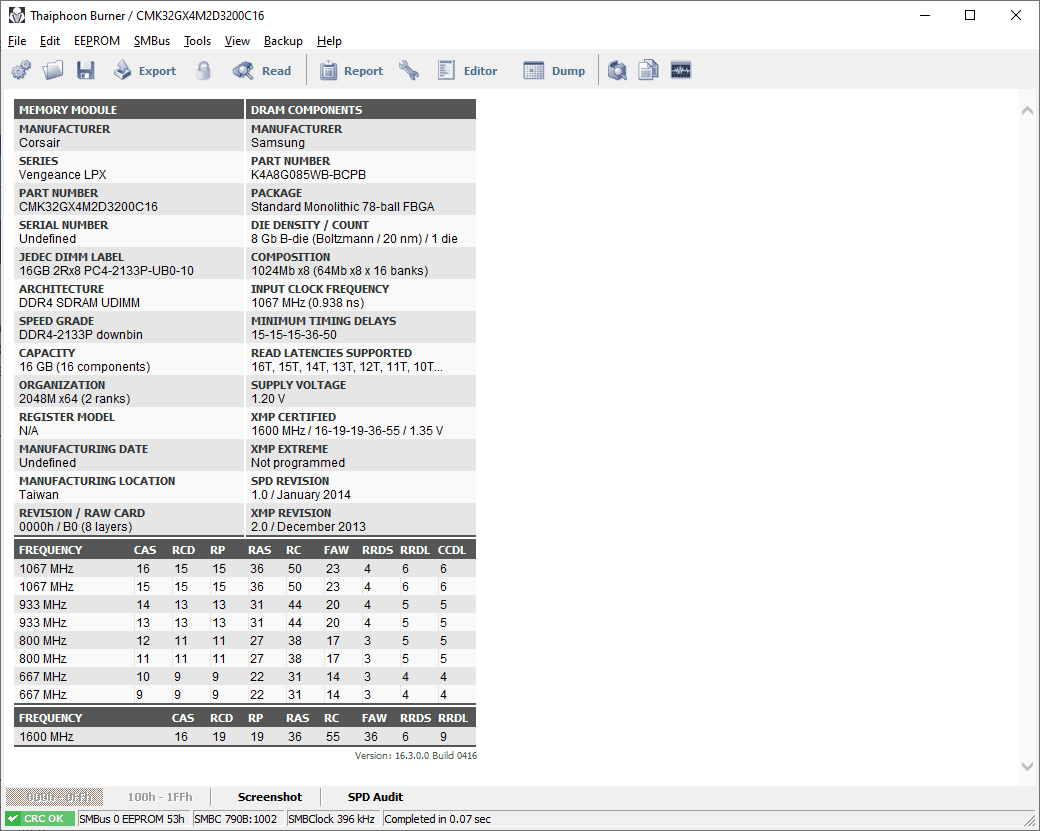Maximize the Thaiphoon Burner window
Viewport: 1040px width, 831px height.
click(970, 15)
